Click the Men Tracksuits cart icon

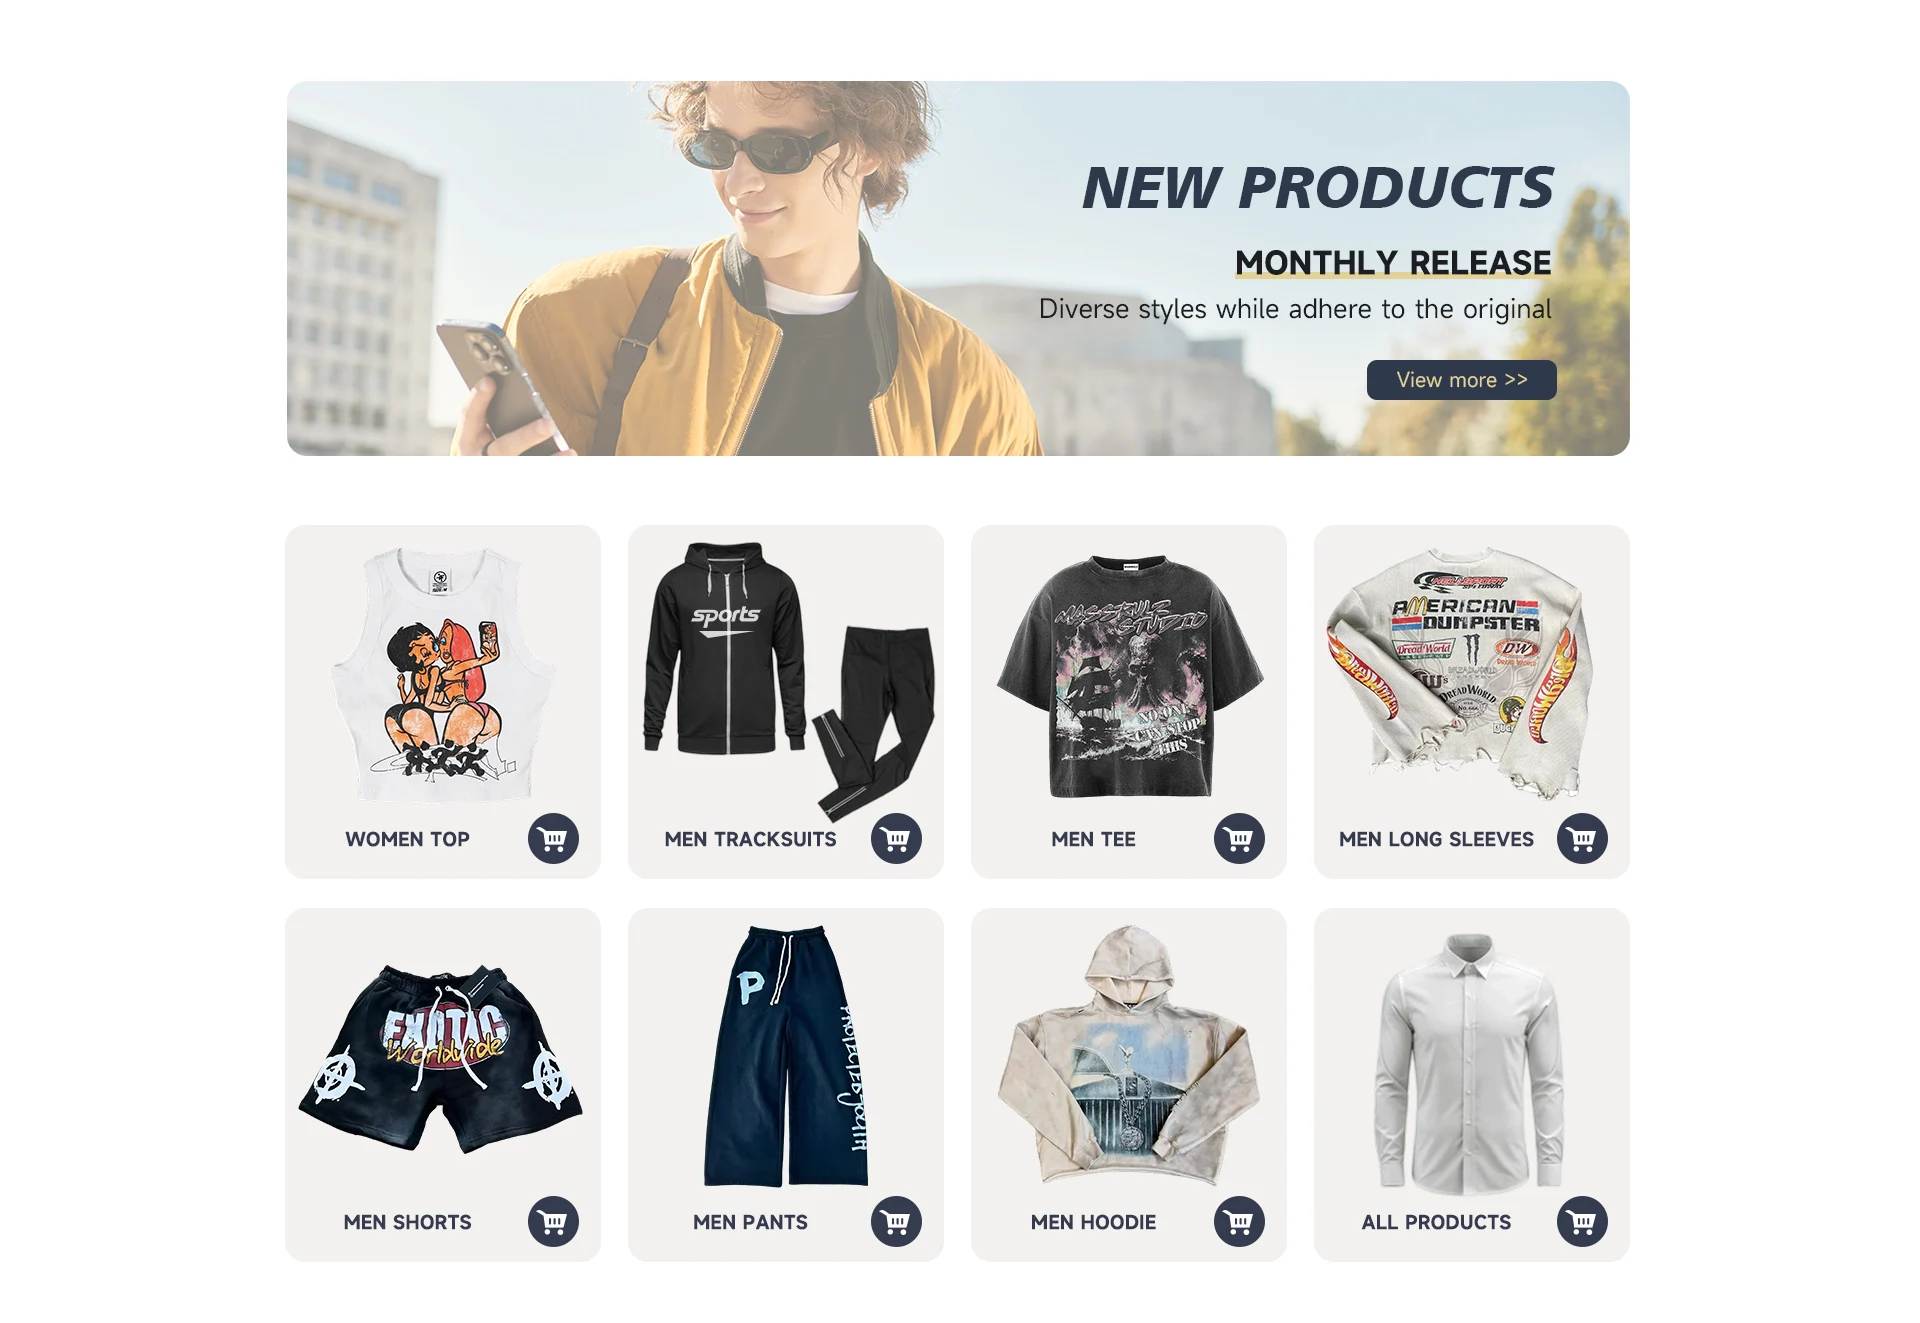(x=896, y=839)
